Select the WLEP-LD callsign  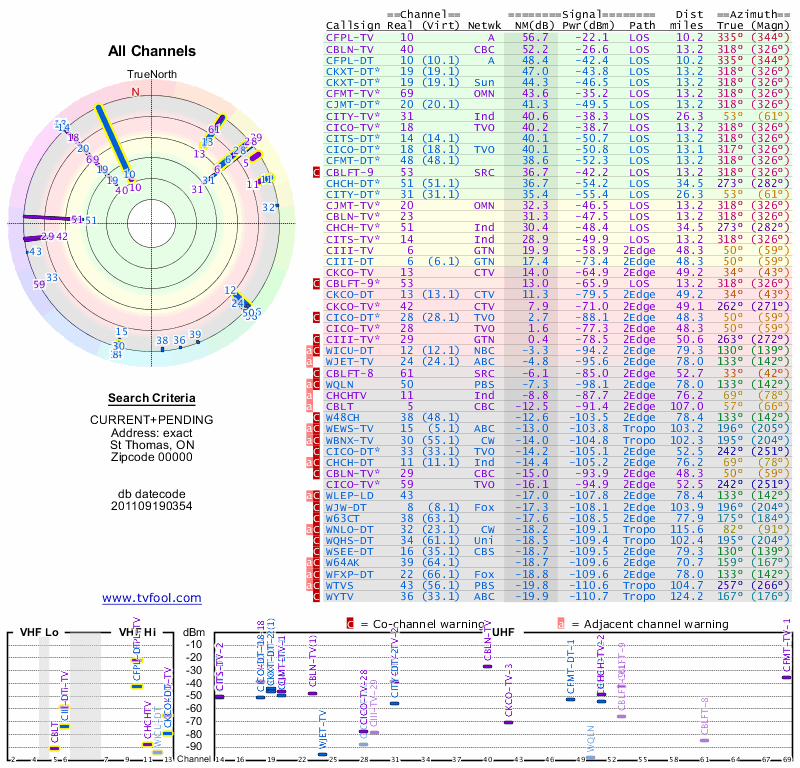[x=349, y=496]
